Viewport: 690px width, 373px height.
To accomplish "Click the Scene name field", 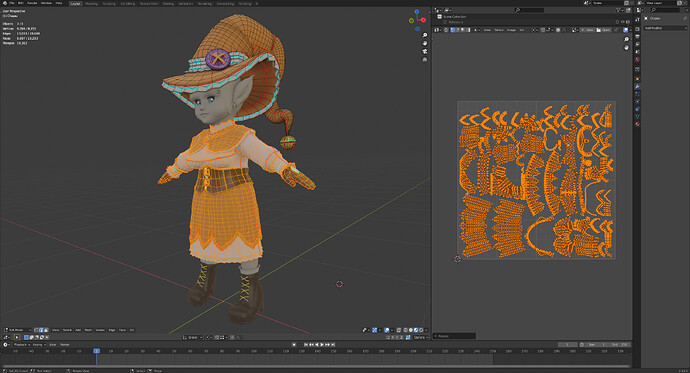I will (608, 3).
